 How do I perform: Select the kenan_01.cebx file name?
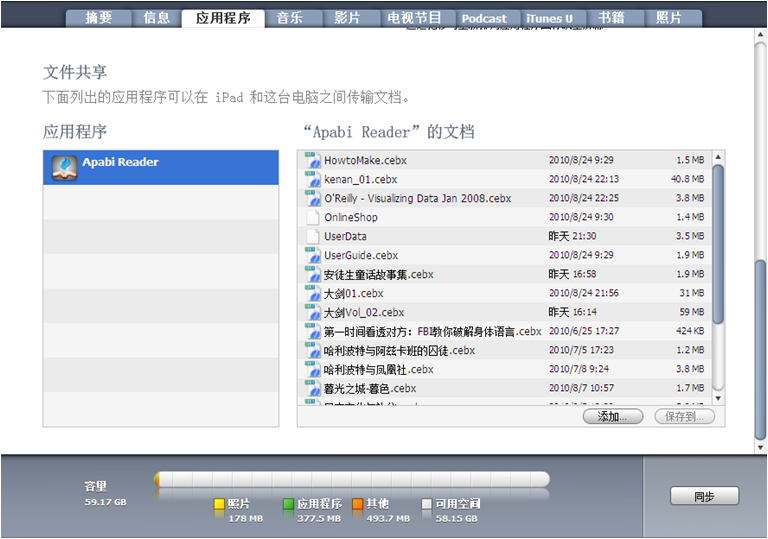click(x=360, y=179)
